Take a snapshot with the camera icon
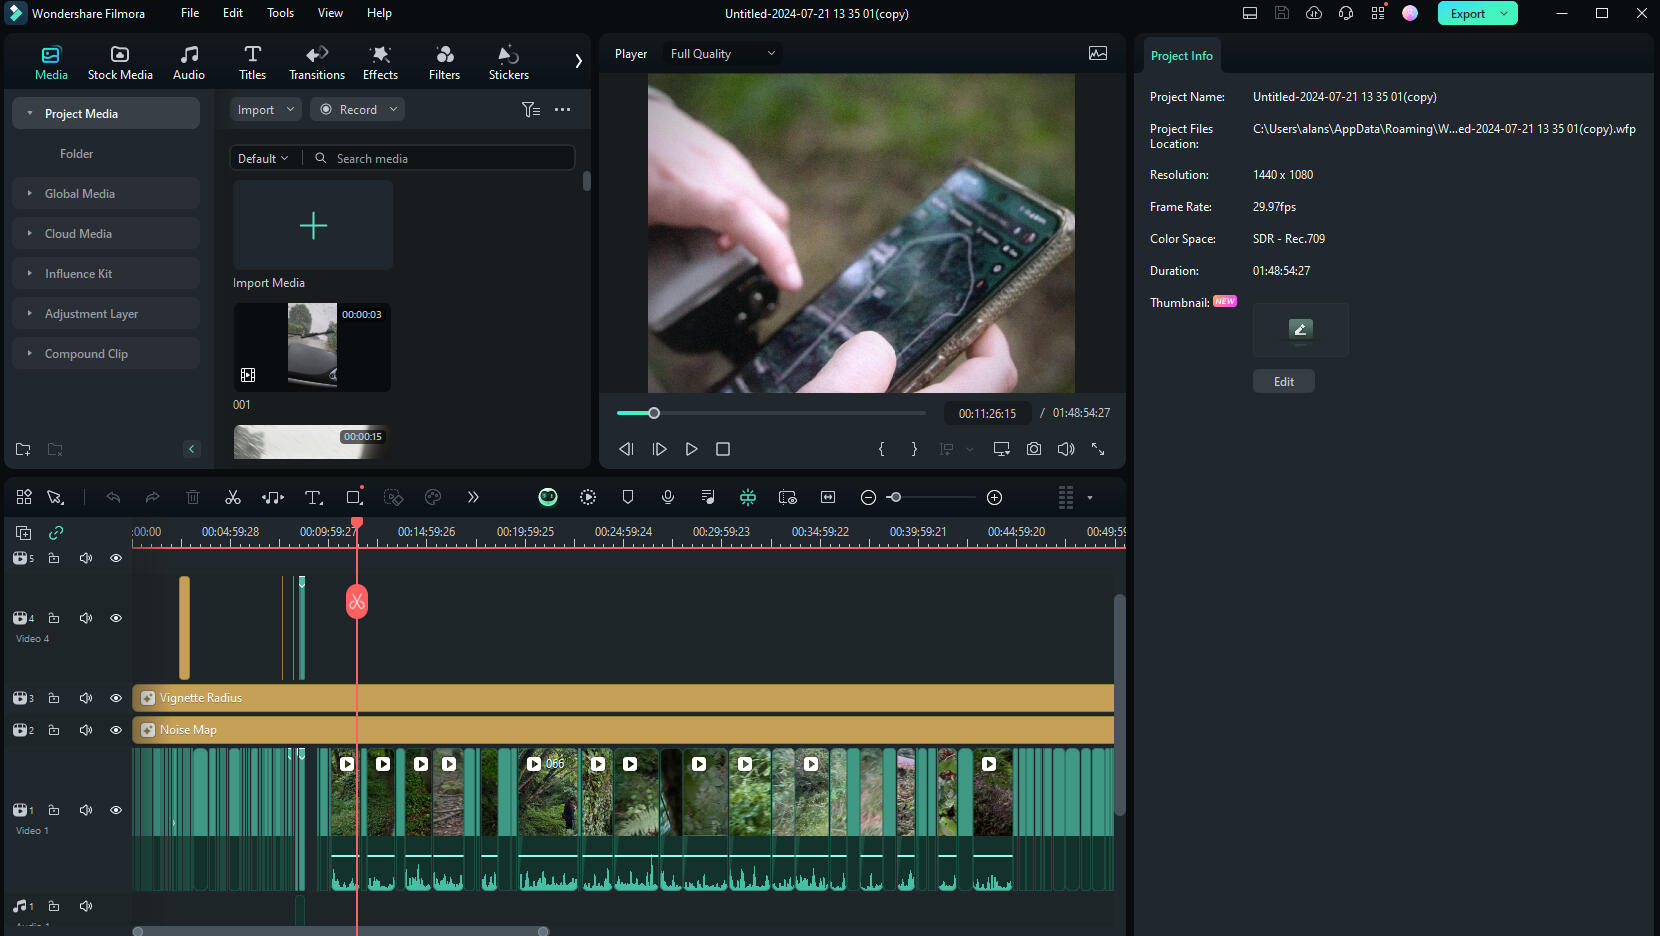This screenshot has height=936, width=1660. [x=1034, y=449]
